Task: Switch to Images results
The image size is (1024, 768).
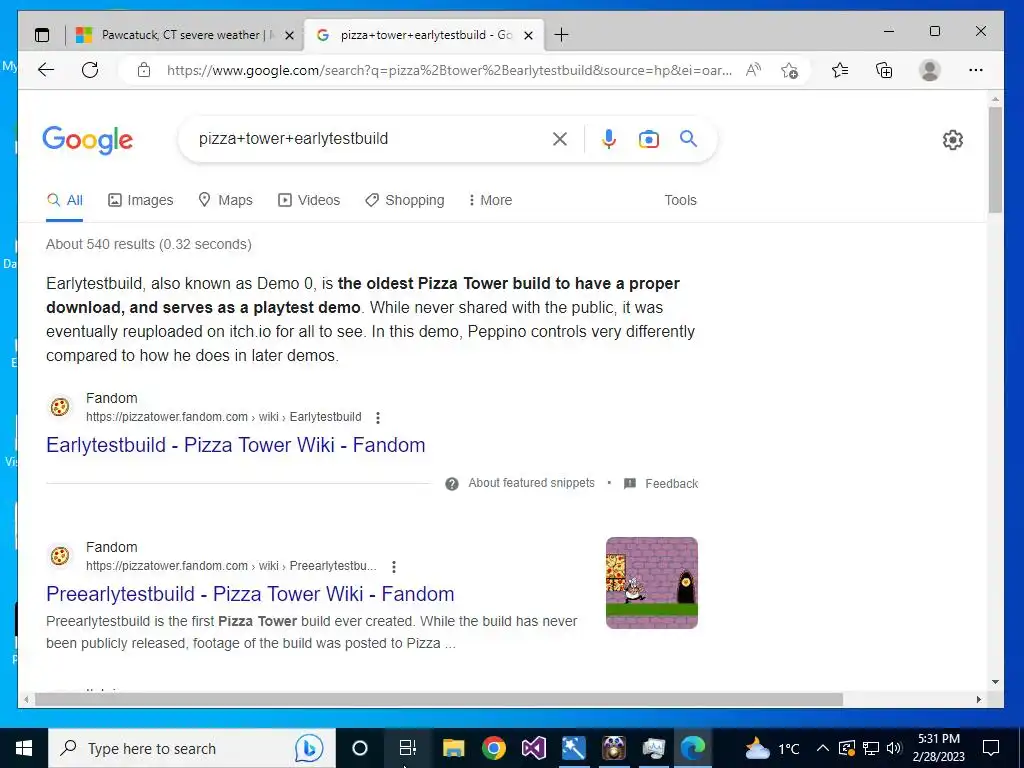Action: (x=140, y=200)
